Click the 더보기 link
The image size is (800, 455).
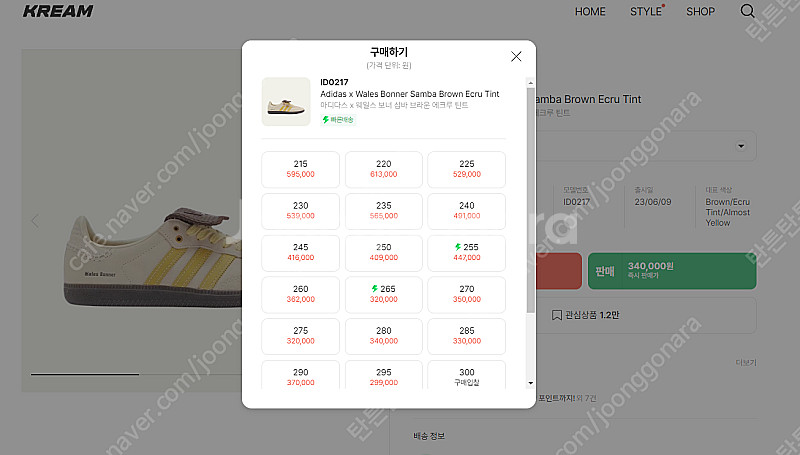(746, 362)
